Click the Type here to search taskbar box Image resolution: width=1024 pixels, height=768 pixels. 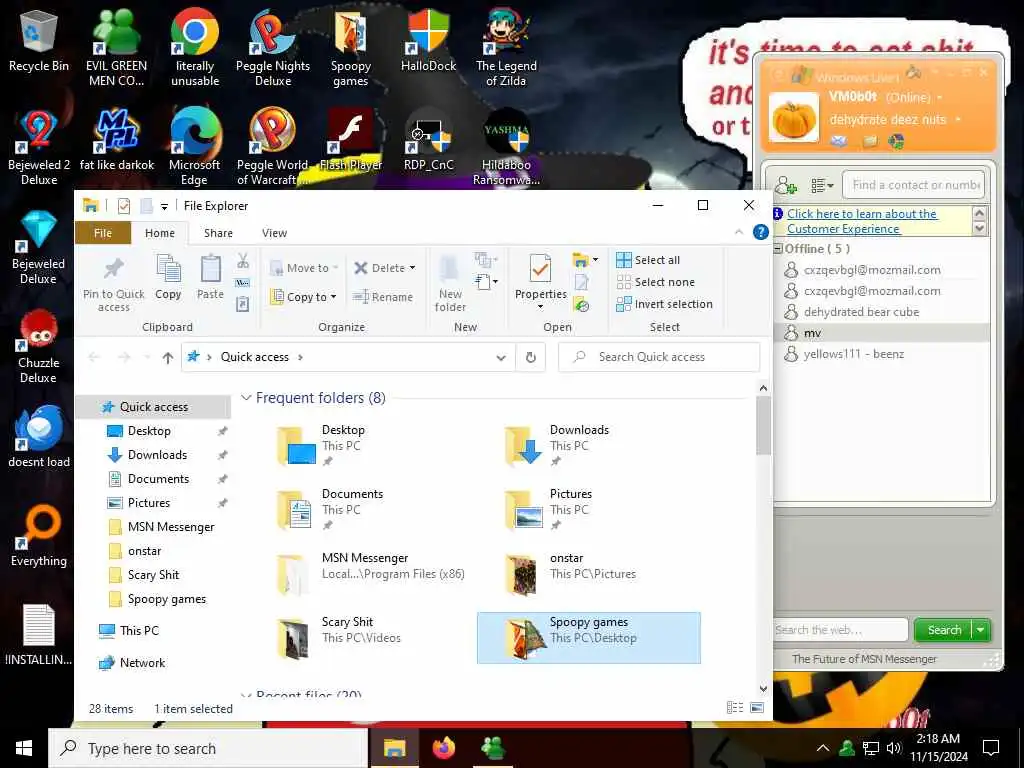208,748
